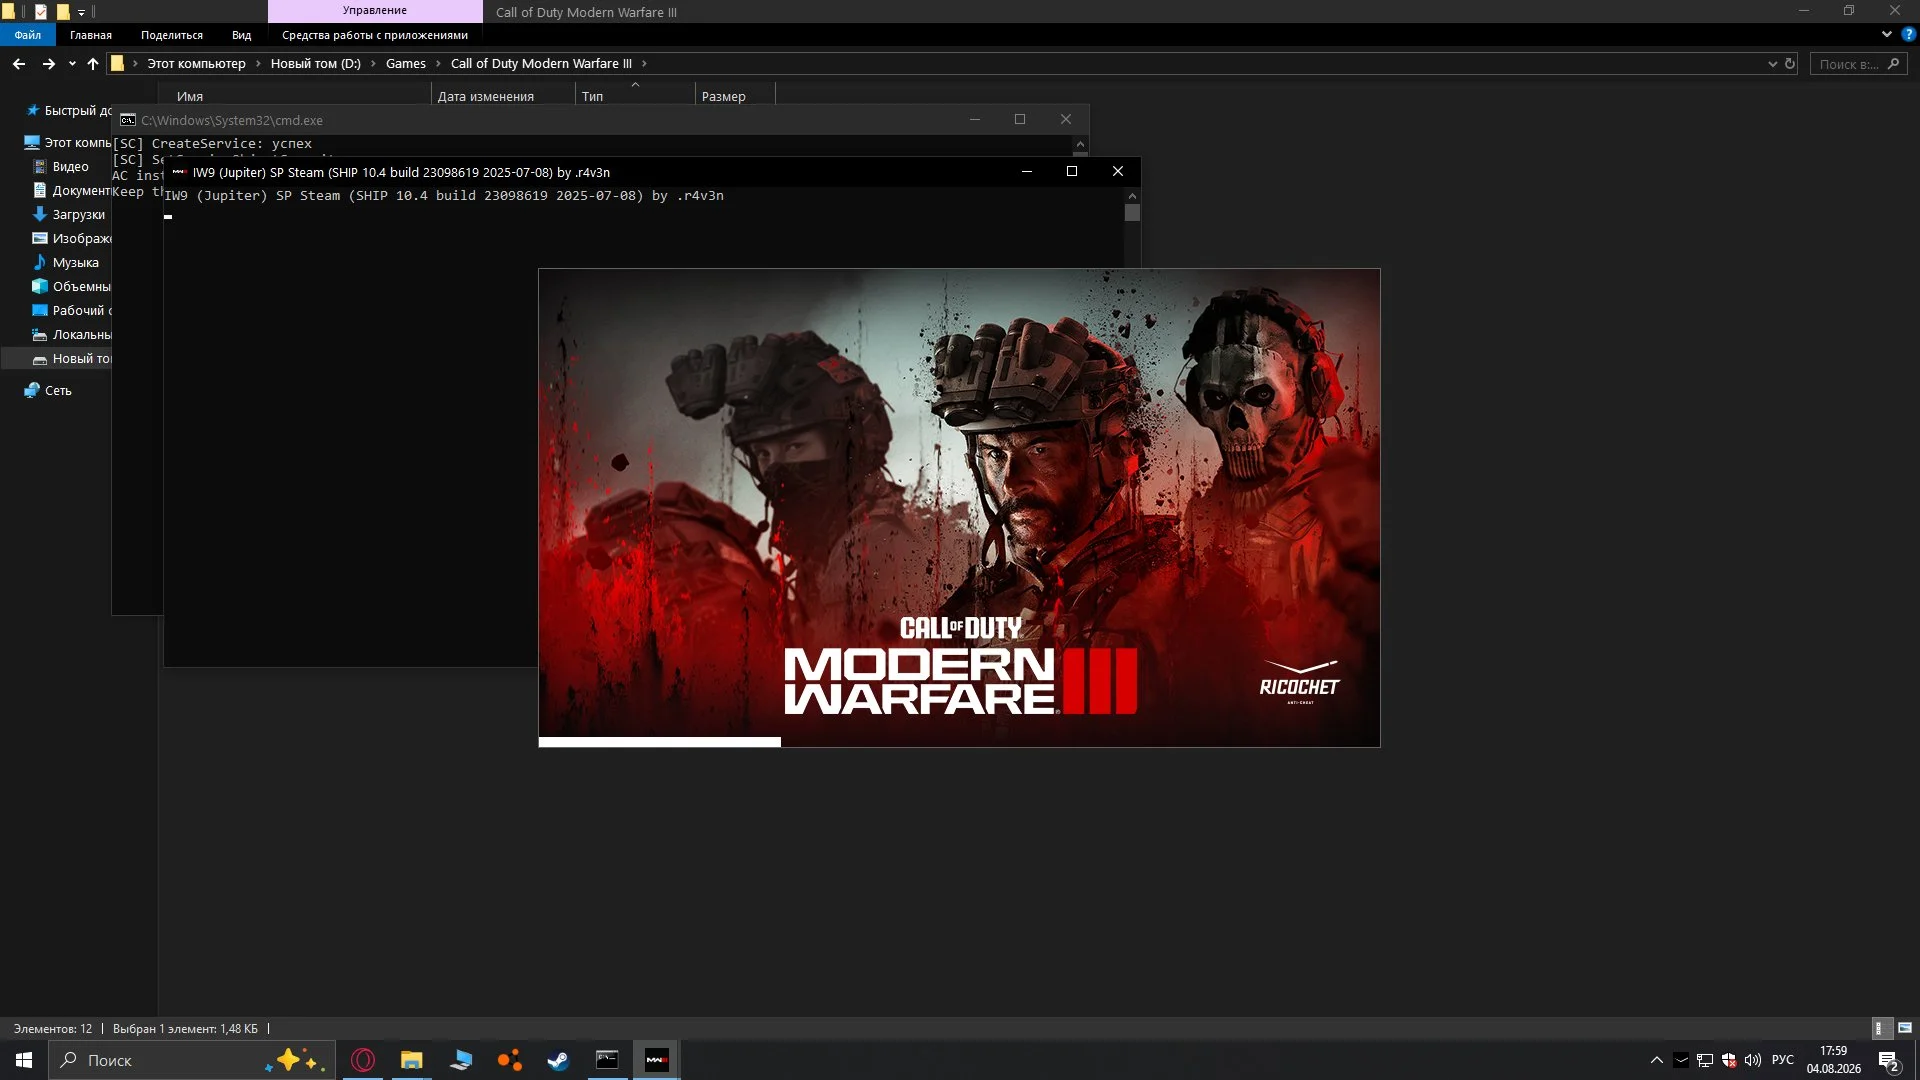Open Opera browser from the taskbar
1920x1080 pixels.
pos(363,1060)
